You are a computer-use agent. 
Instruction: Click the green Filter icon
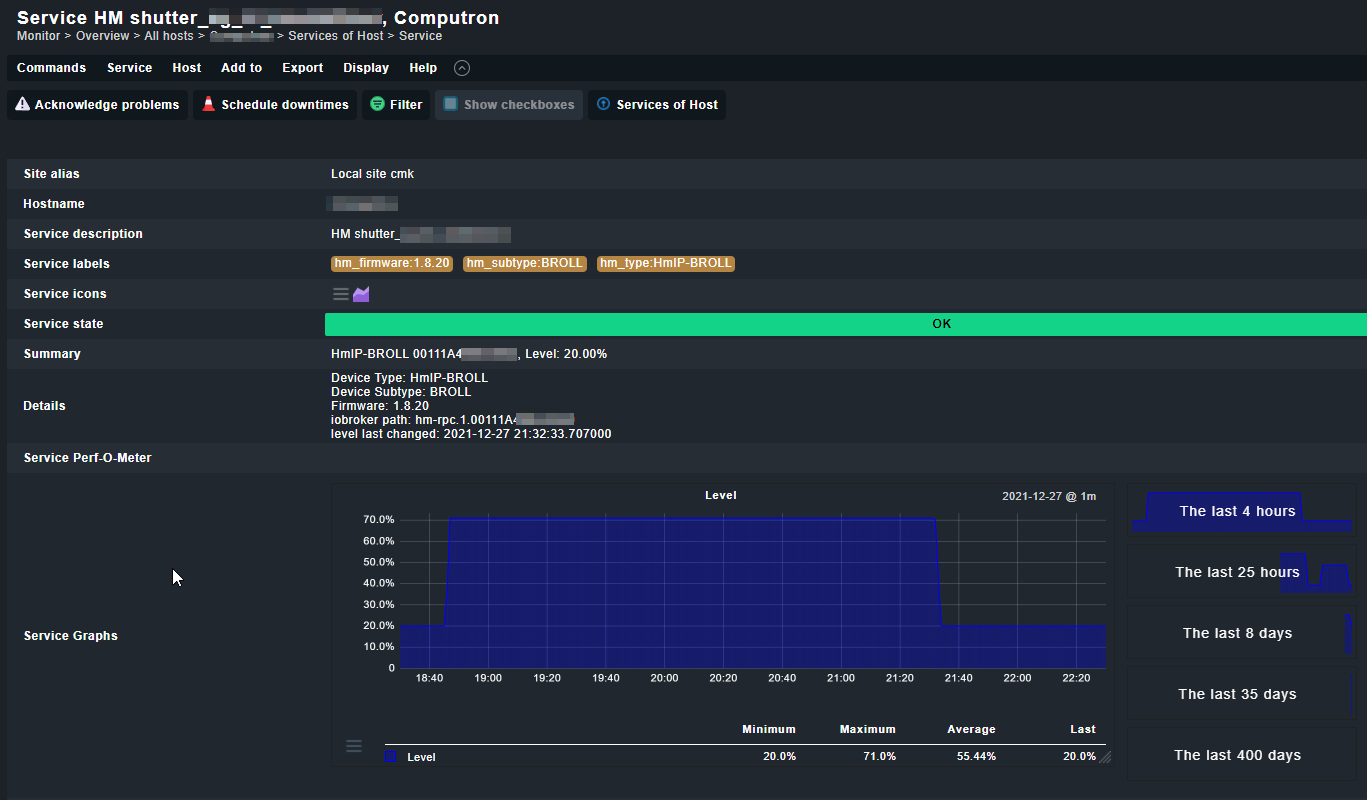(377, 104)
